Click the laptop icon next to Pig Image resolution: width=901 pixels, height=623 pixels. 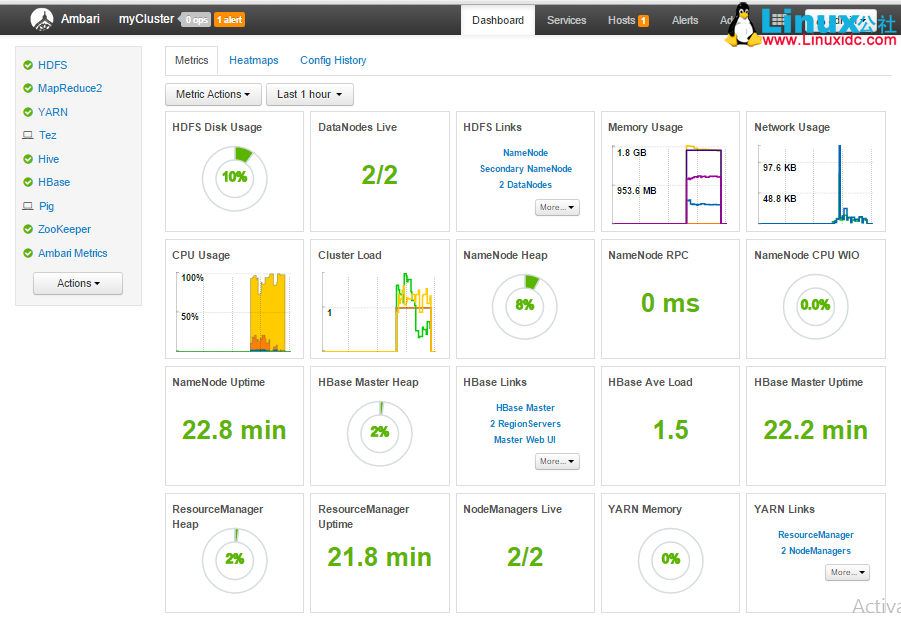(x=28, y=206)
